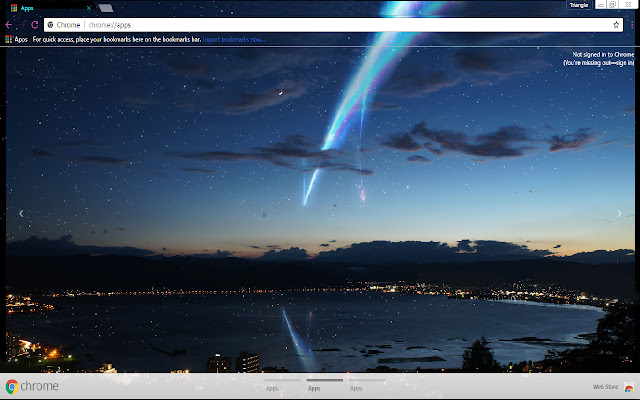This screenshot has width=640, height=400.
Task: Go to previous apps page with left arrow
Action: pos(21,212)
